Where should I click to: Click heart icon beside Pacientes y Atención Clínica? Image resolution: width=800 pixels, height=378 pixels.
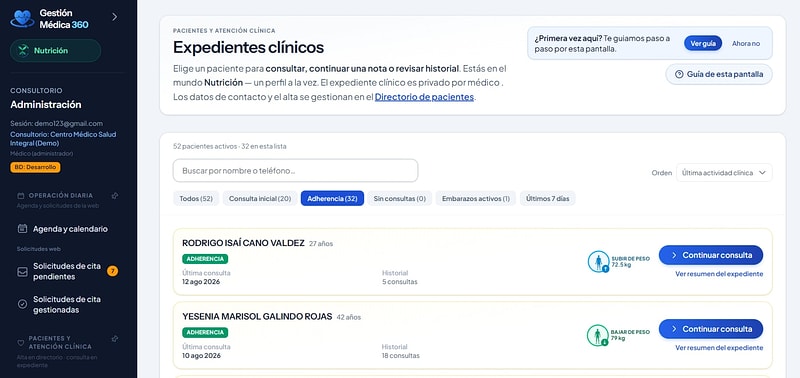(21, 342)
